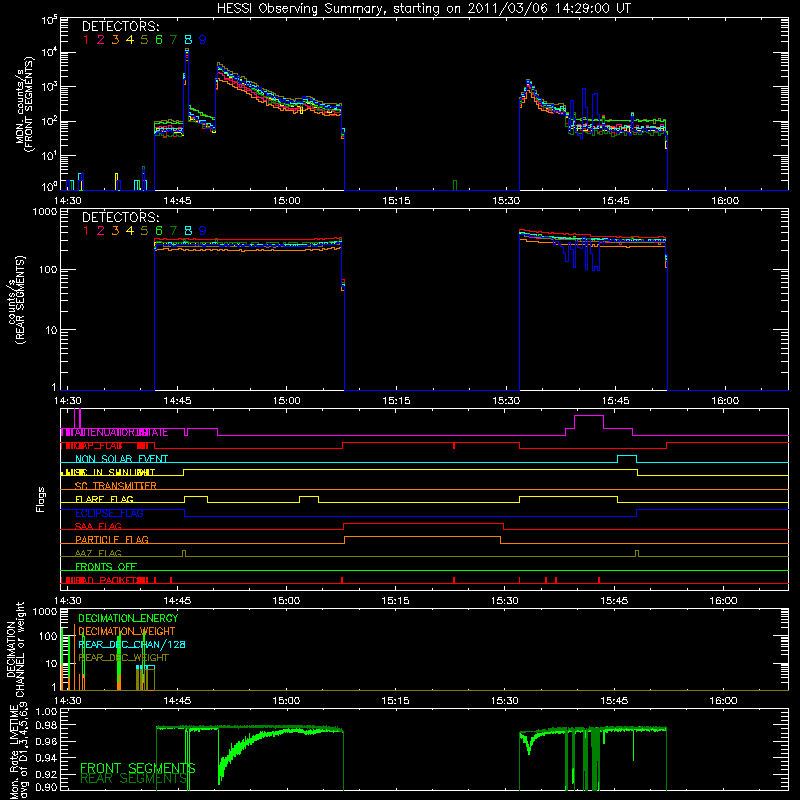Click the 14:45 tick under rear segments plot
Viewport: 800px width, 800px height.
177,401
